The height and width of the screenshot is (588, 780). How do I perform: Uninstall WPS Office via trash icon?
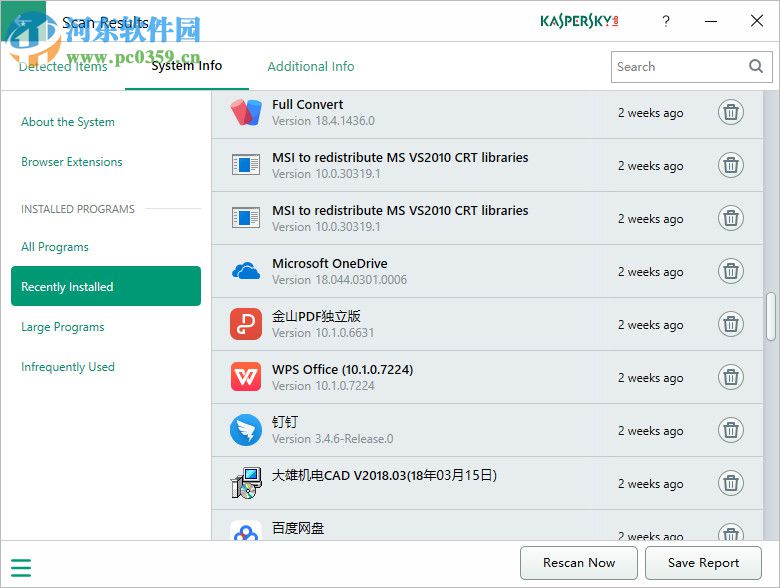pyautogui.click(x=730, y=377)
